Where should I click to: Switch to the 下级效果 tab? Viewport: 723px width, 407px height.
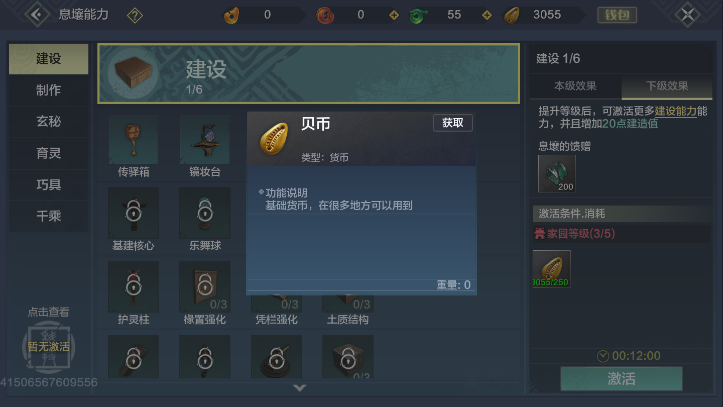point(667,86)
